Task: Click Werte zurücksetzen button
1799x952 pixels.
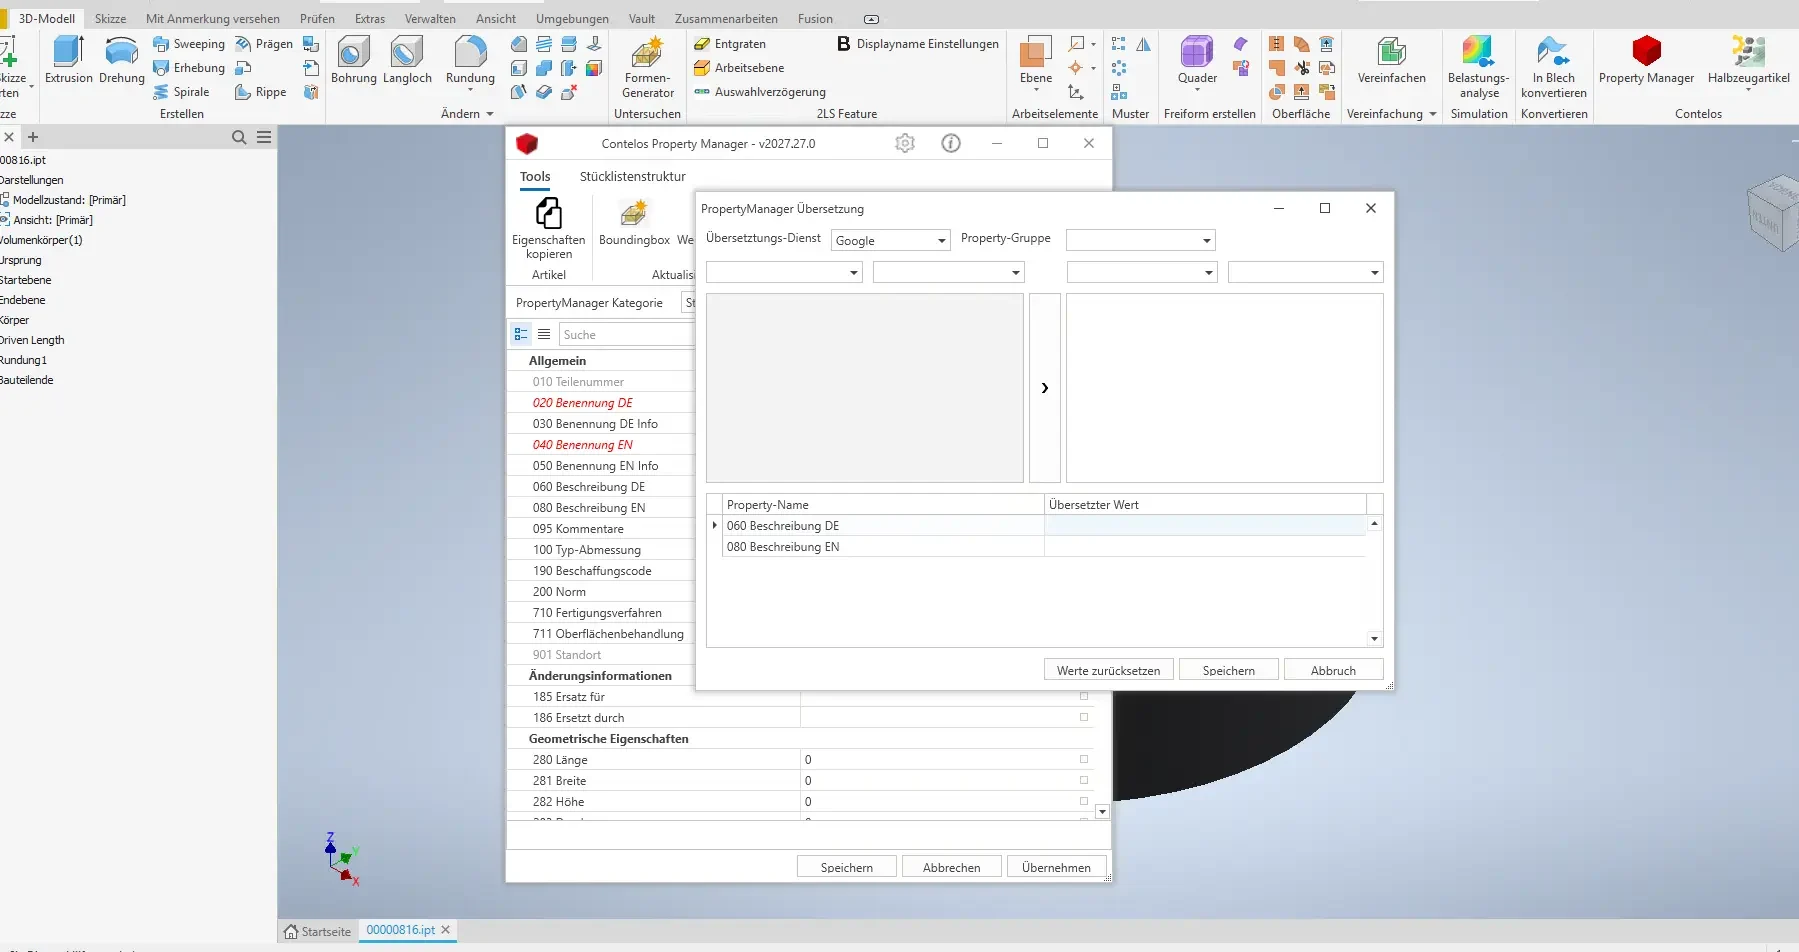Action: click(x=1108, y=670)
